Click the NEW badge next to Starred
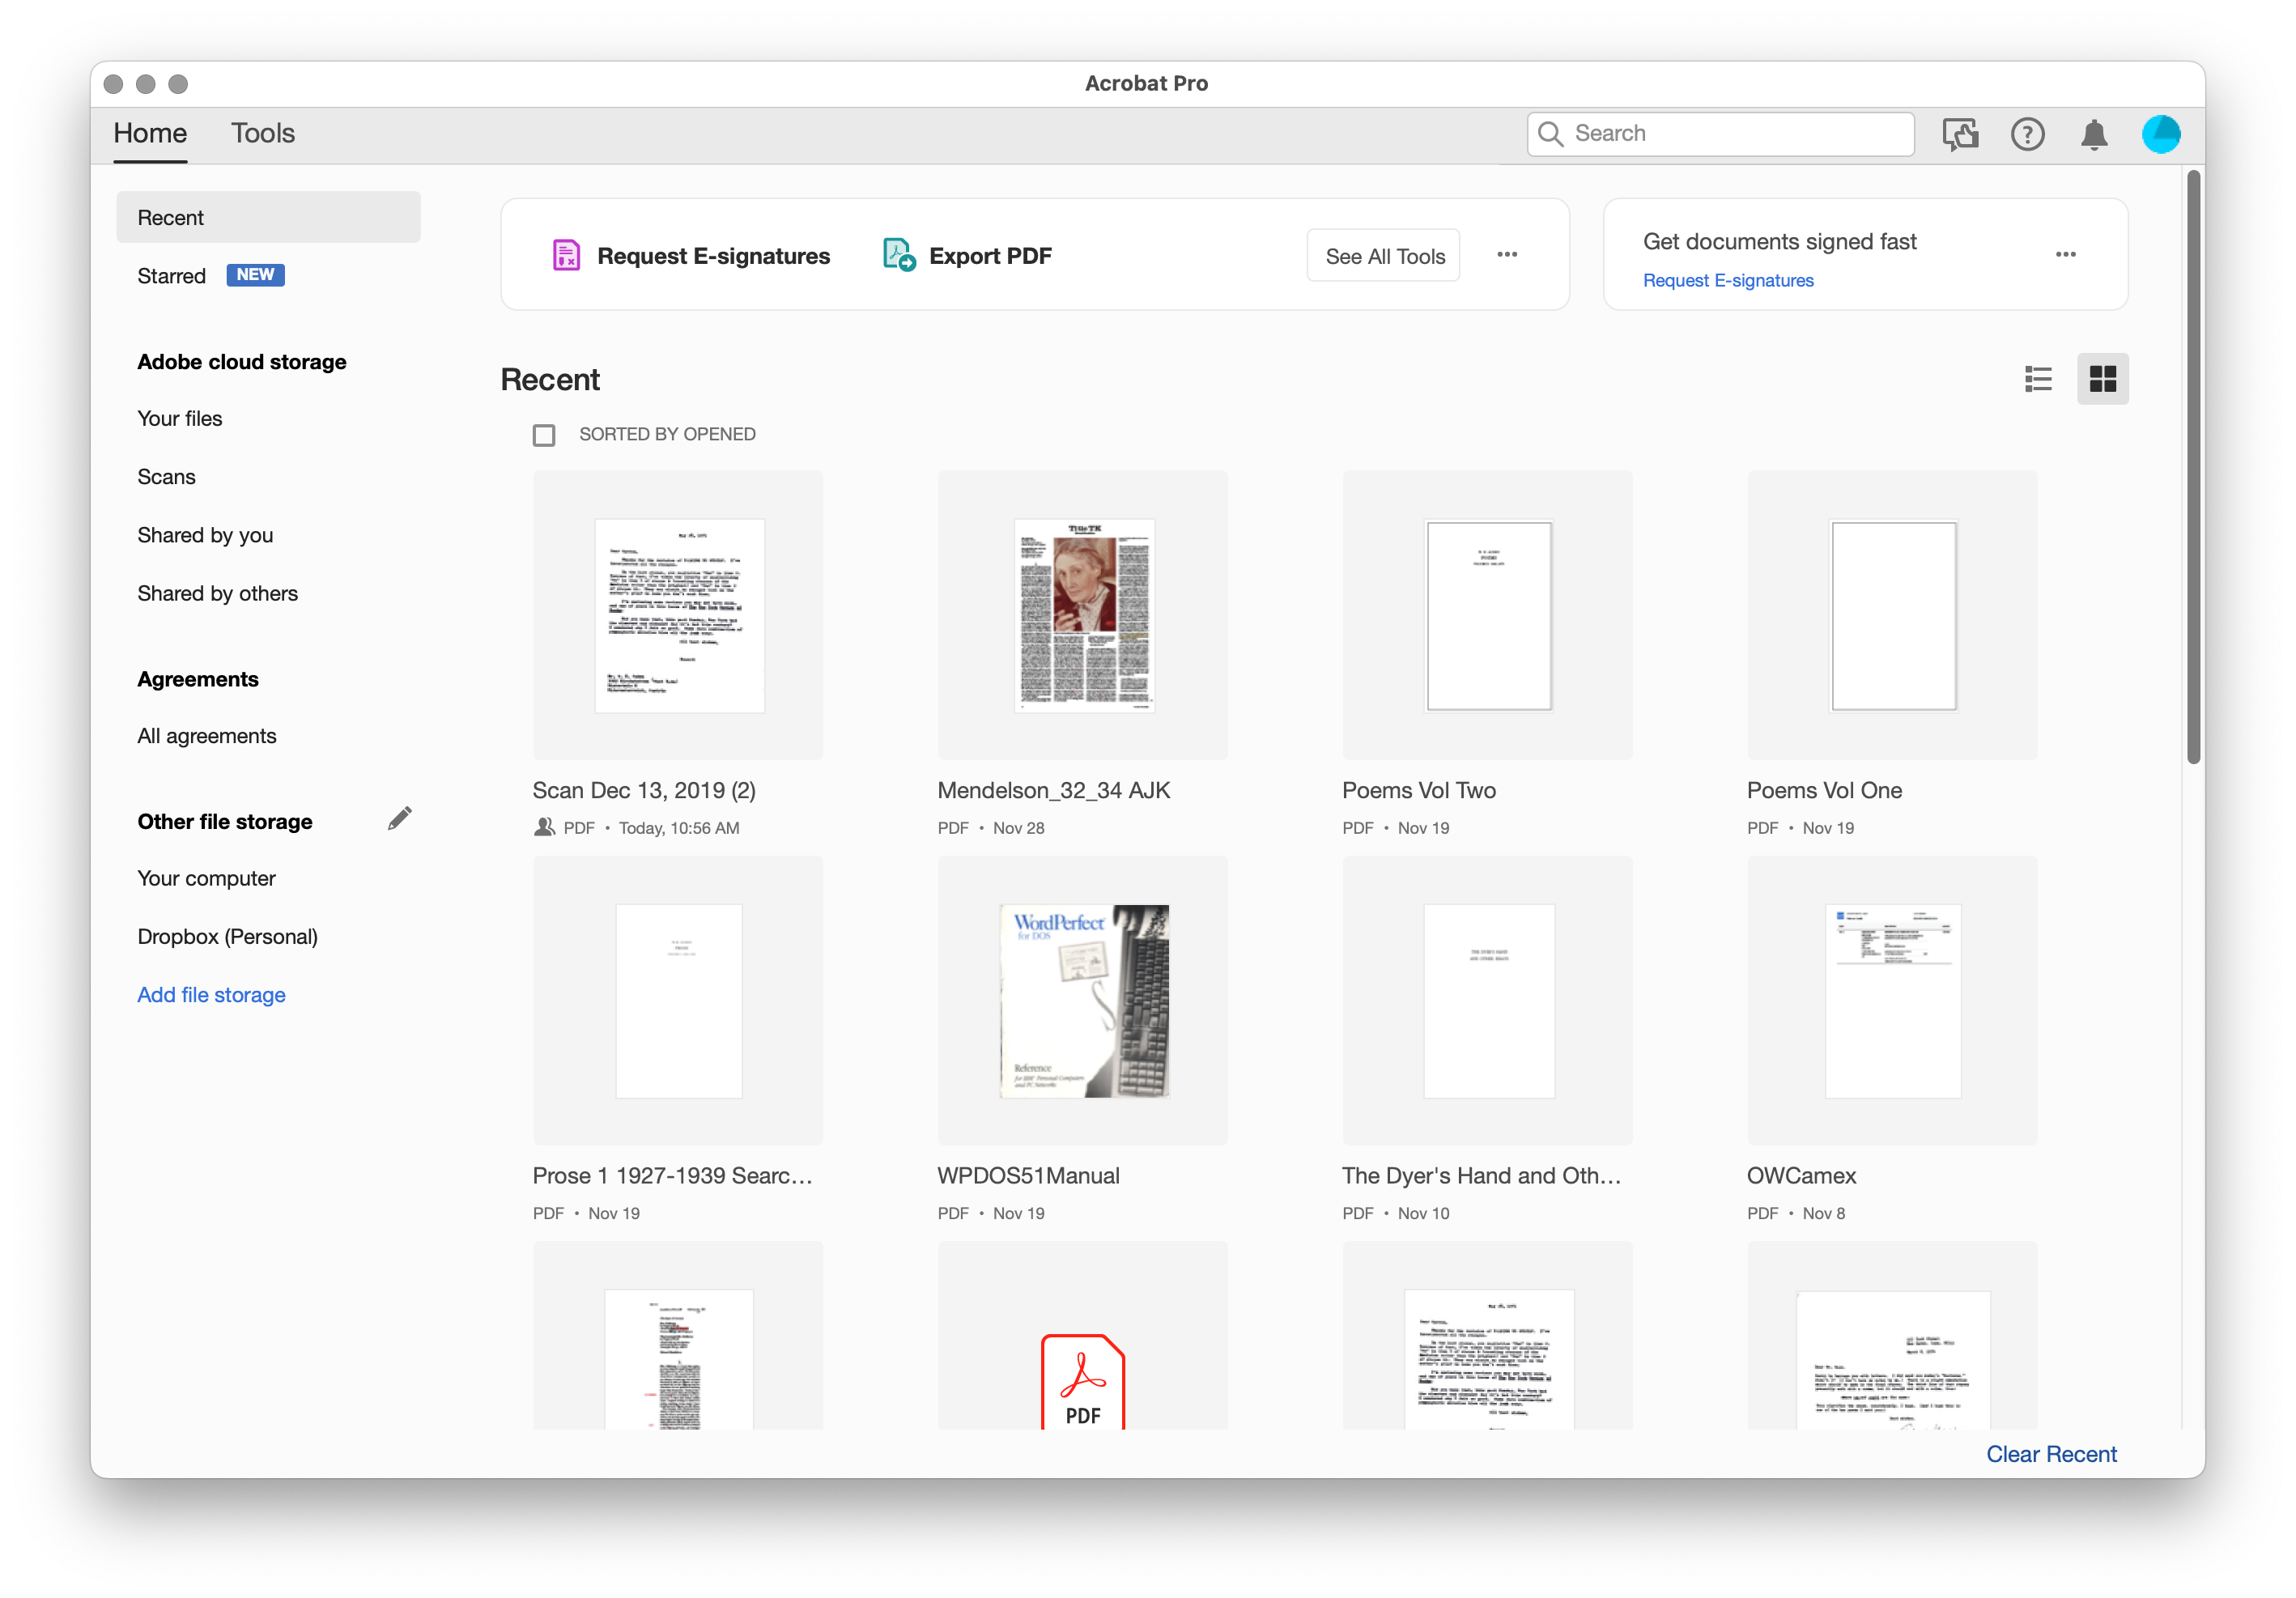The image size is (2296, 1598). point(256,275)
